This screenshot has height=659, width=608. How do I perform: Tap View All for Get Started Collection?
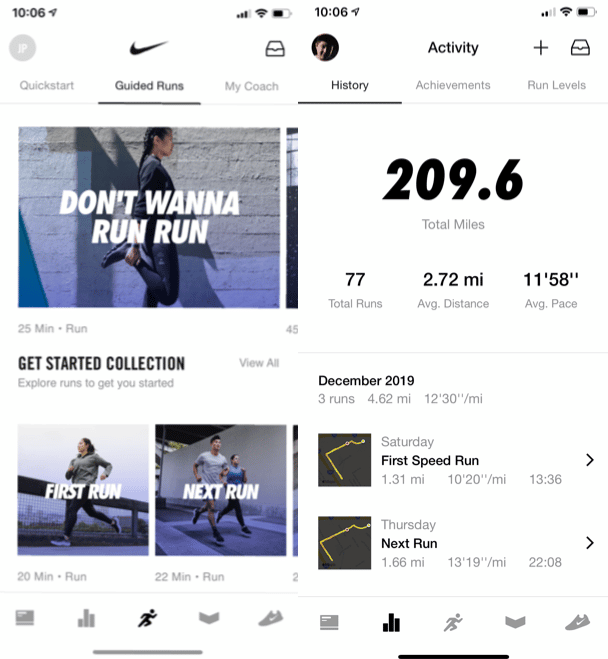coord(259,363)
